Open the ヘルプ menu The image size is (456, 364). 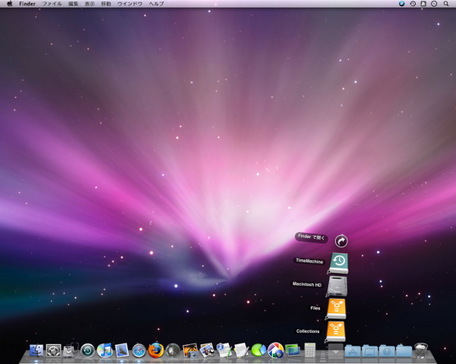156,4
